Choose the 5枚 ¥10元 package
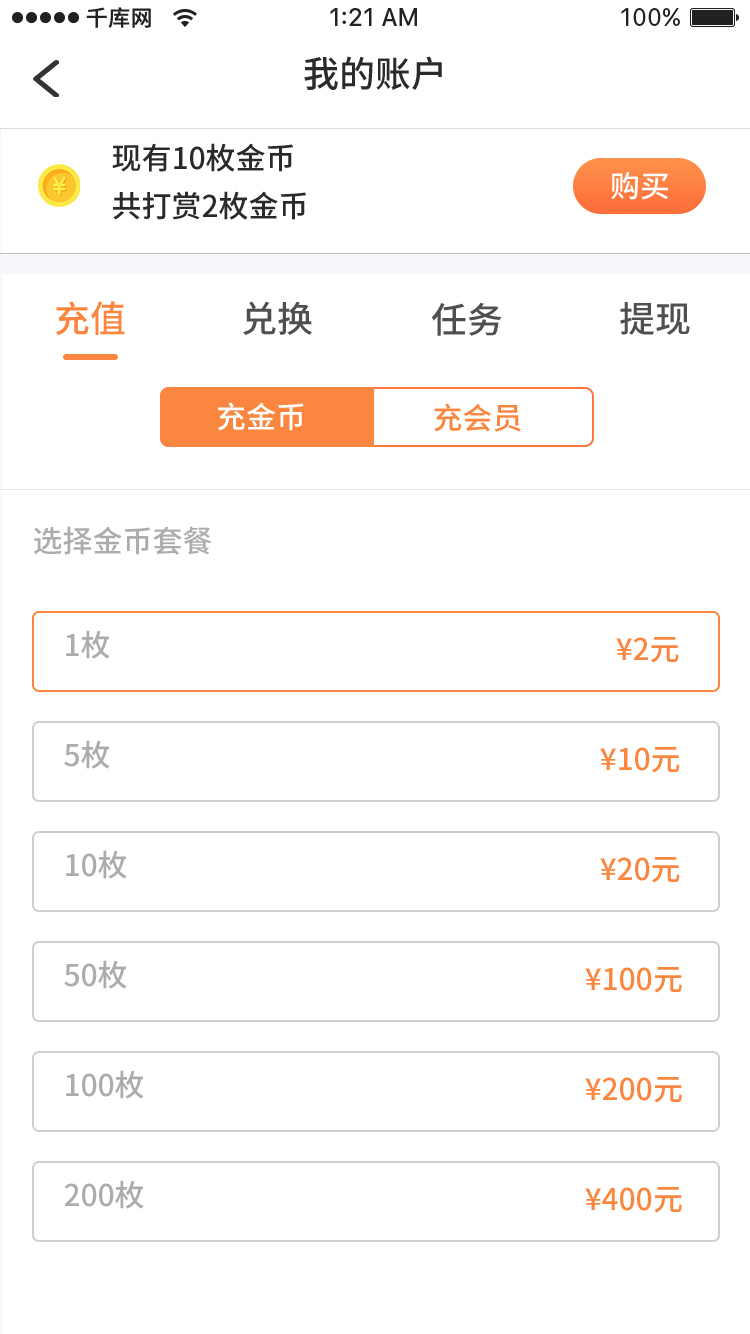Image resolution: width=750 pixels, height=1334 pixels. point(376,761)
